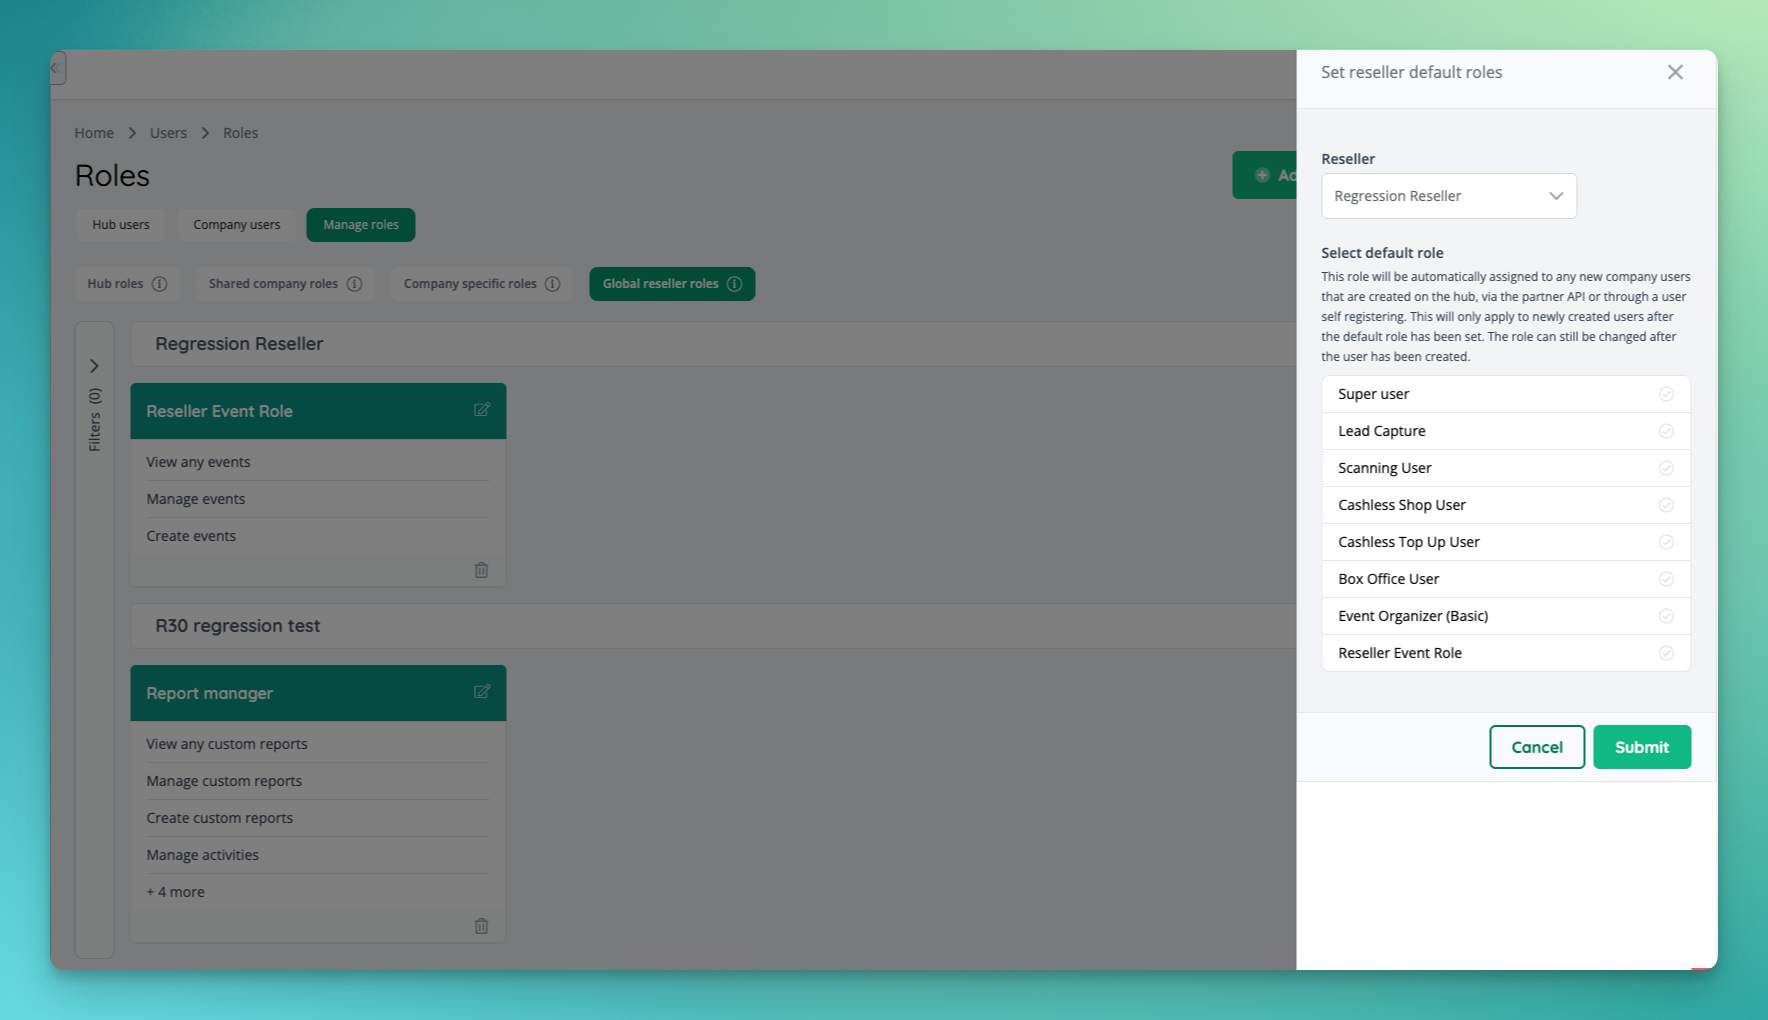Navigate to Users via the breadcrumb
The width and height of the screenshot is (1768, 1020).
[x=167, y=132]
